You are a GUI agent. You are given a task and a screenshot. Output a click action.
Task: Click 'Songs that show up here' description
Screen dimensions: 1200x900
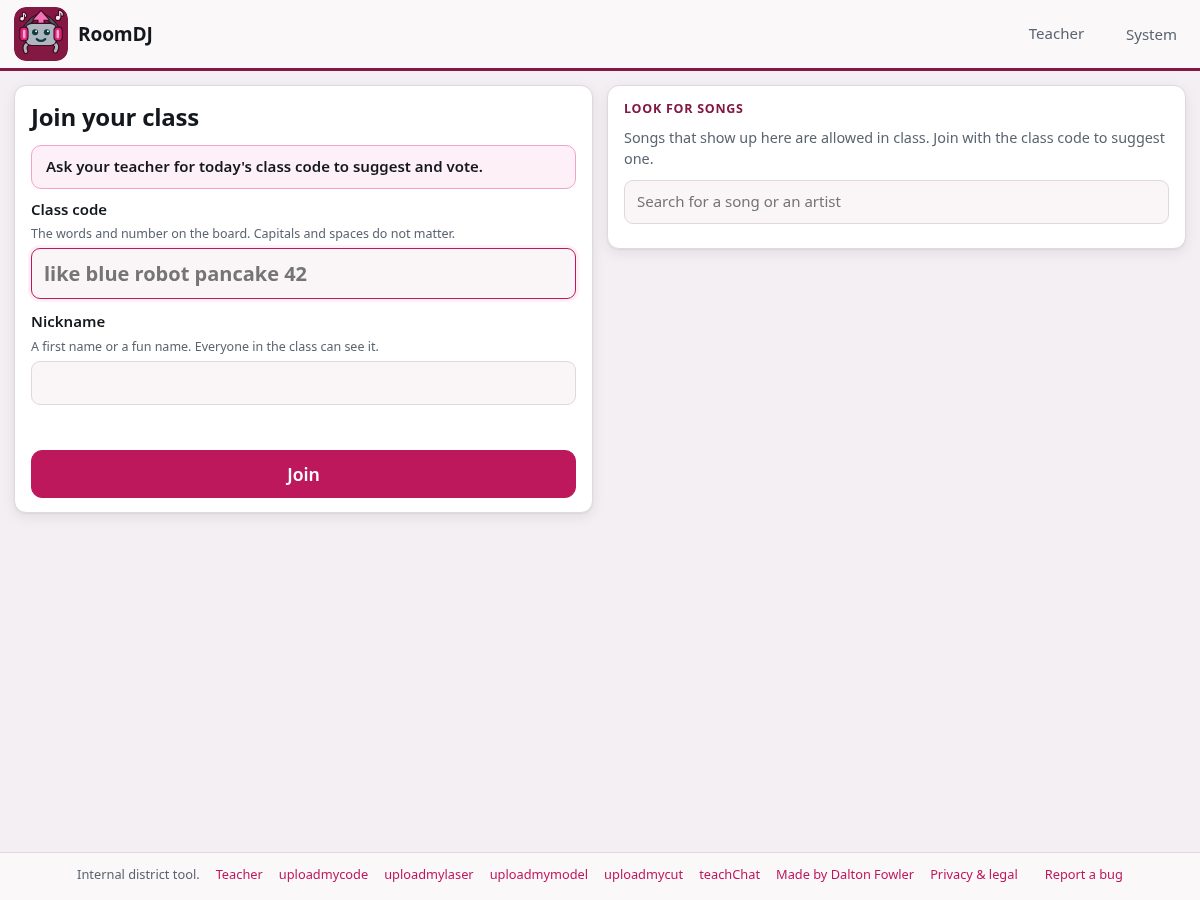point(894,148)
